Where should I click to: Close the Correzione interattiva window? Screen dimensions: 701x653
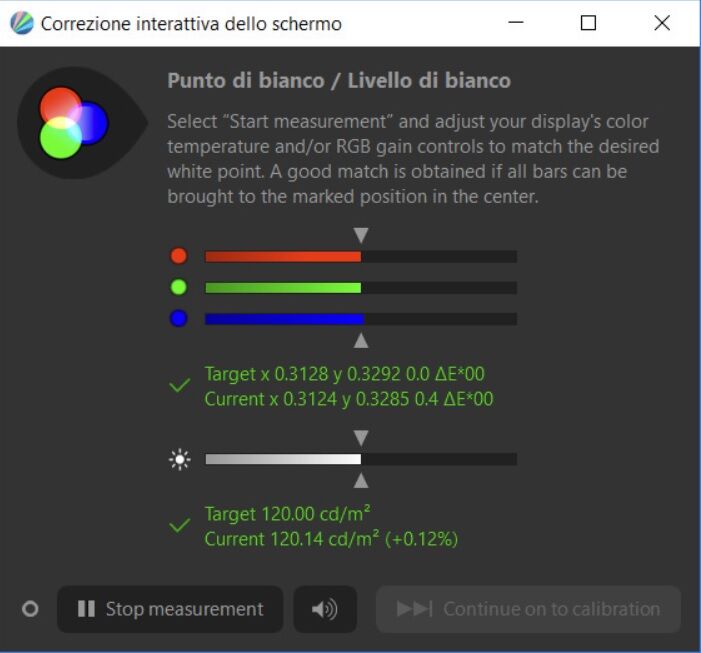click(662, 23)
